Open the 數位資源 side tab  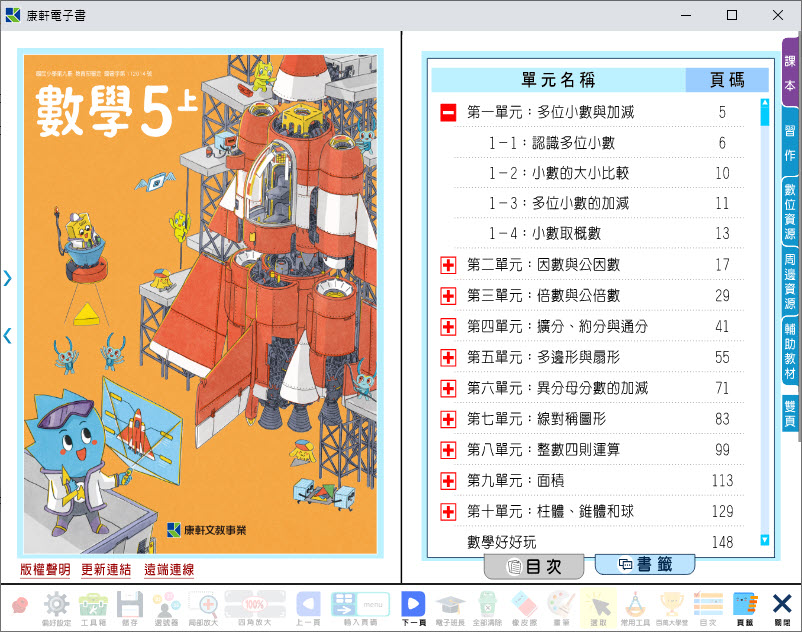790,212
